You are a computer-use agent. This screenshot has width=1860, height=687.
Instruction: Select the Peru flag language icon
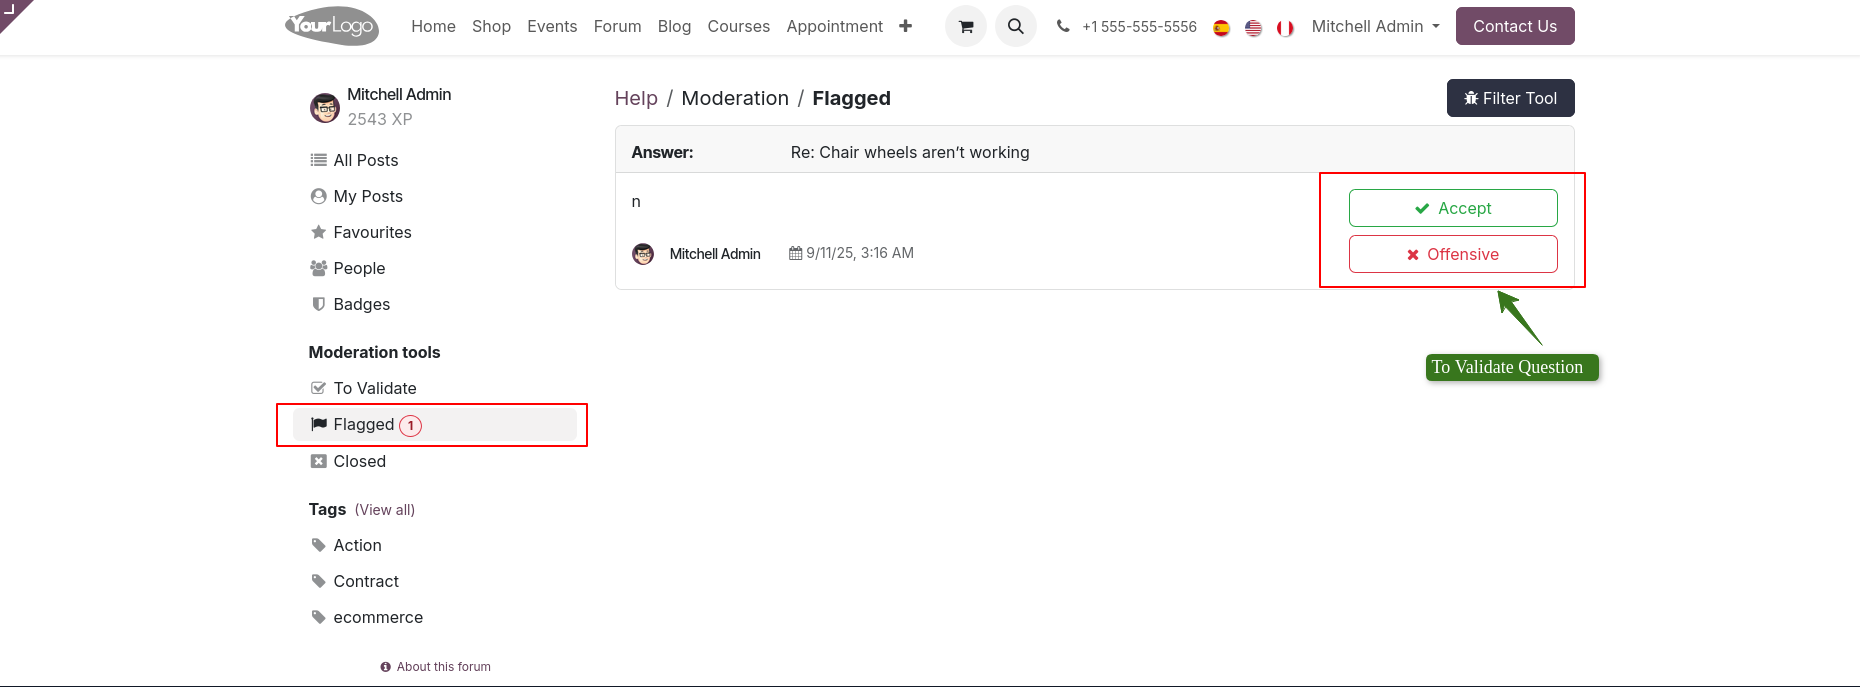click(1285, 28)
